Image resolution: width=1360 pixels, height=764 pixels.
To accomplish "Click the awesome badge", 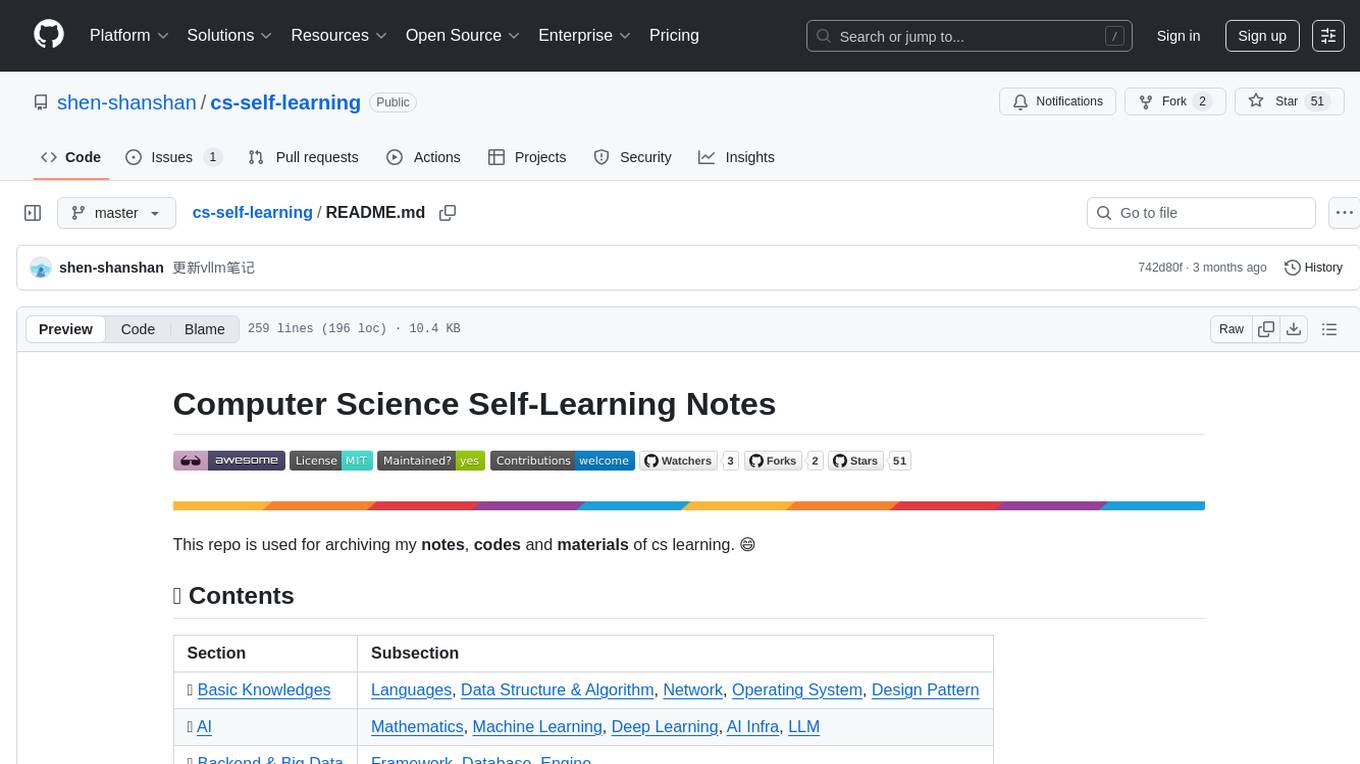I will tap(229, 461).
